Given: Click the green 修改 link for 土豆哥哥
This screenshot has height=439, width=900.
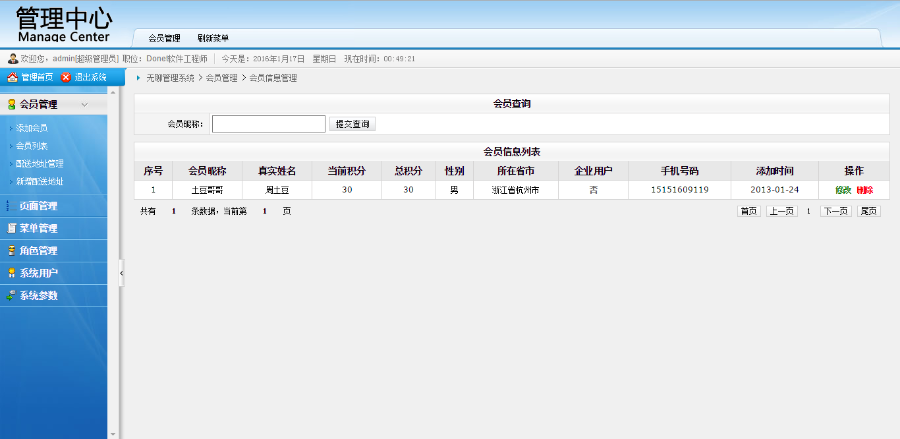Looking at the screenshot, I should tap(843, 190).
